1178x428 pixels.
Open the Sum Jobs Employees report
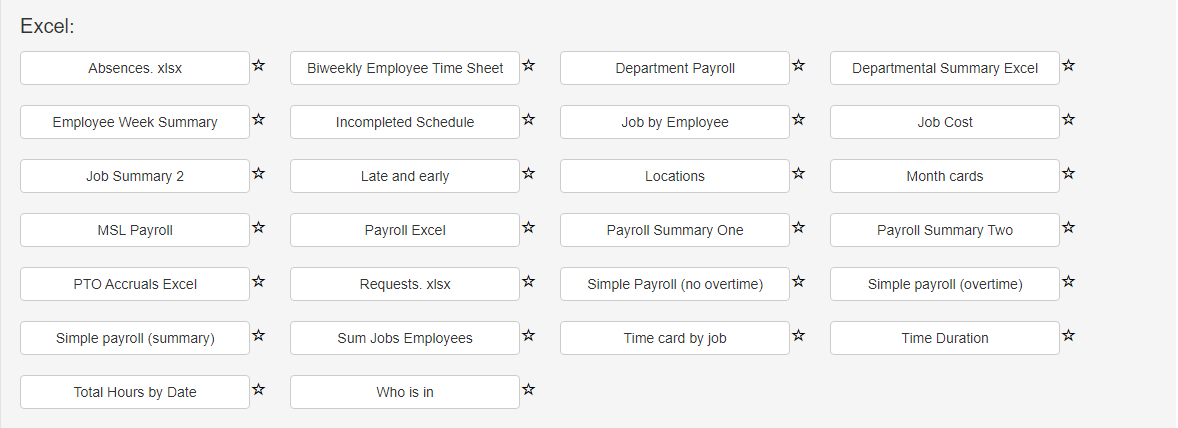[x=405, y=338]
